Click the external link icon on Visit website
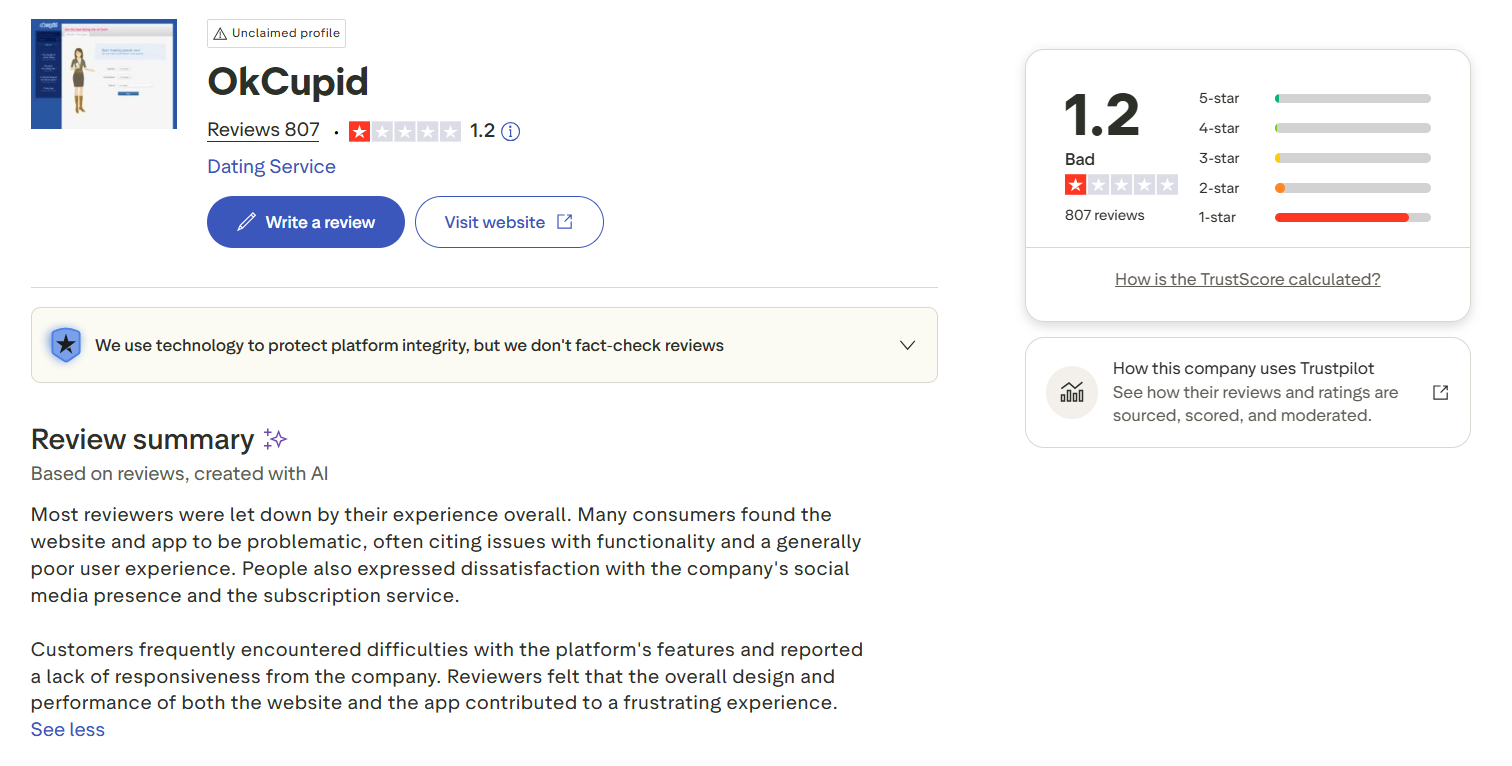 tap(565, 222)
